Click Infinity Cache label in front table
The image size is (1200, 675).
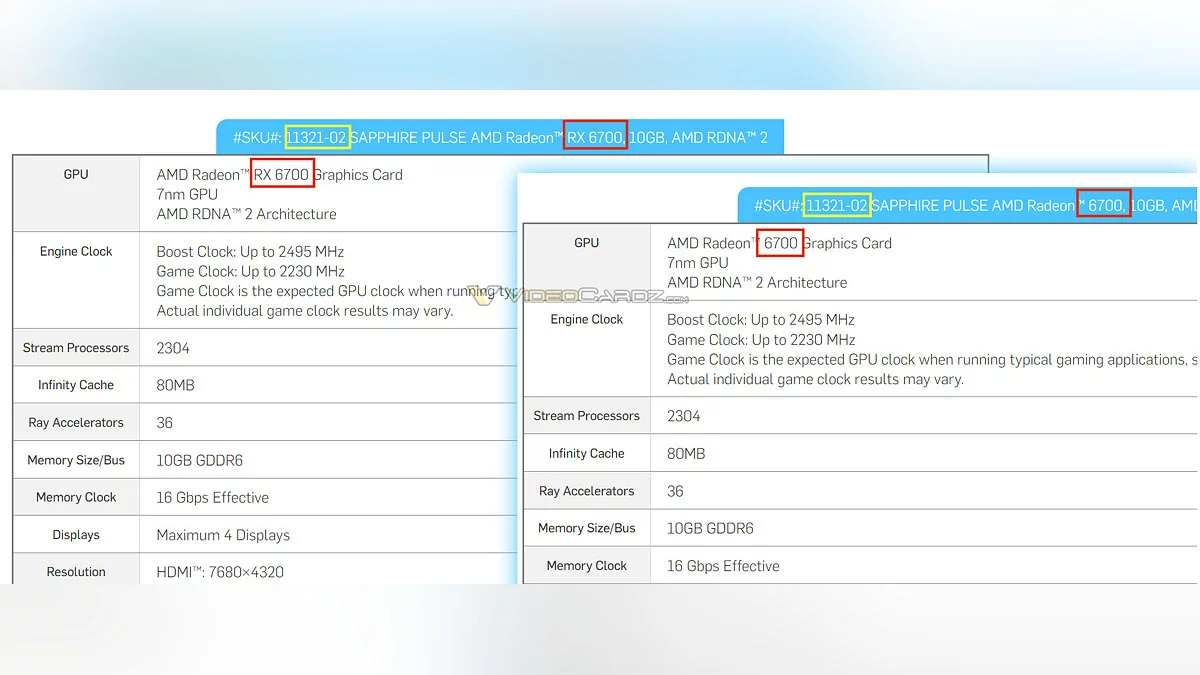tap(587, 453)
